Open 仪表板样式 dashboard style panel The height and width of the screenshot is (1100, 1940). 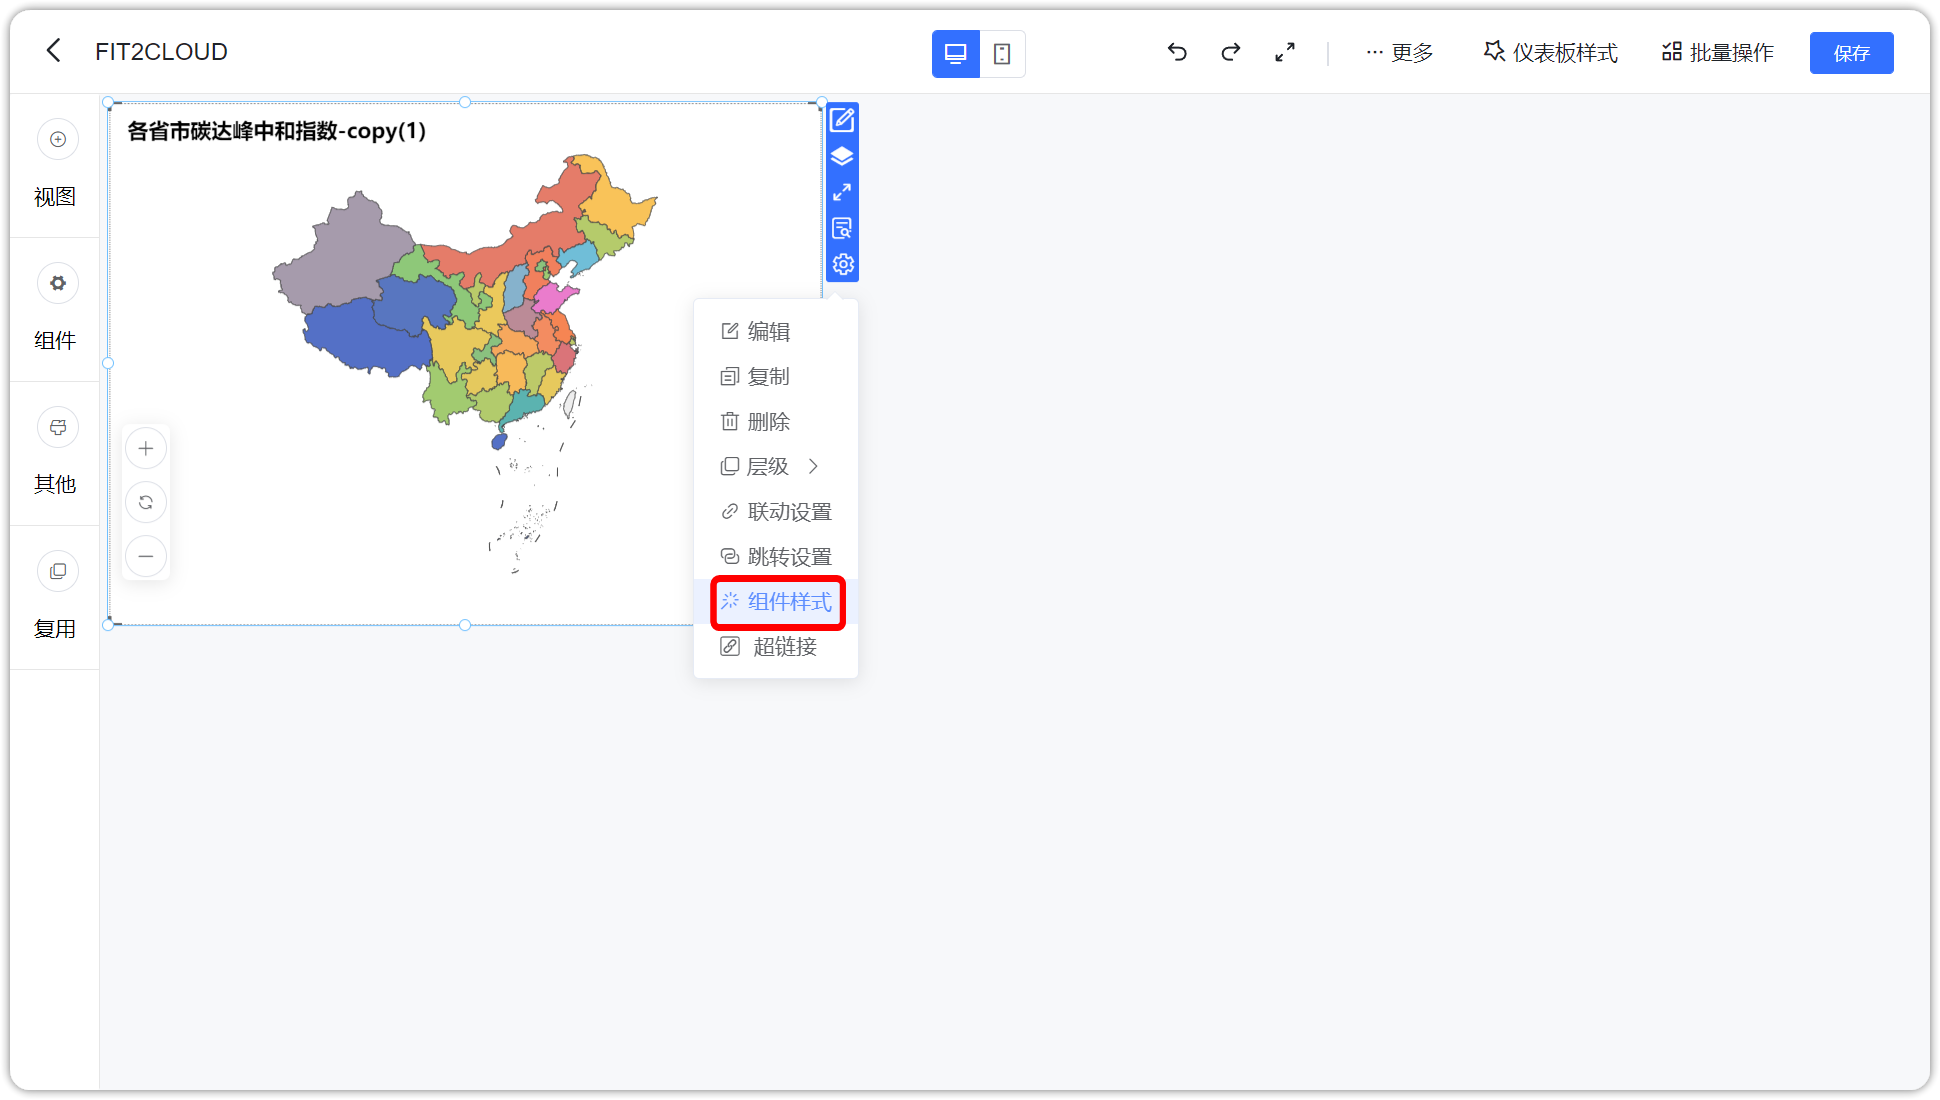coord(1550,53)
